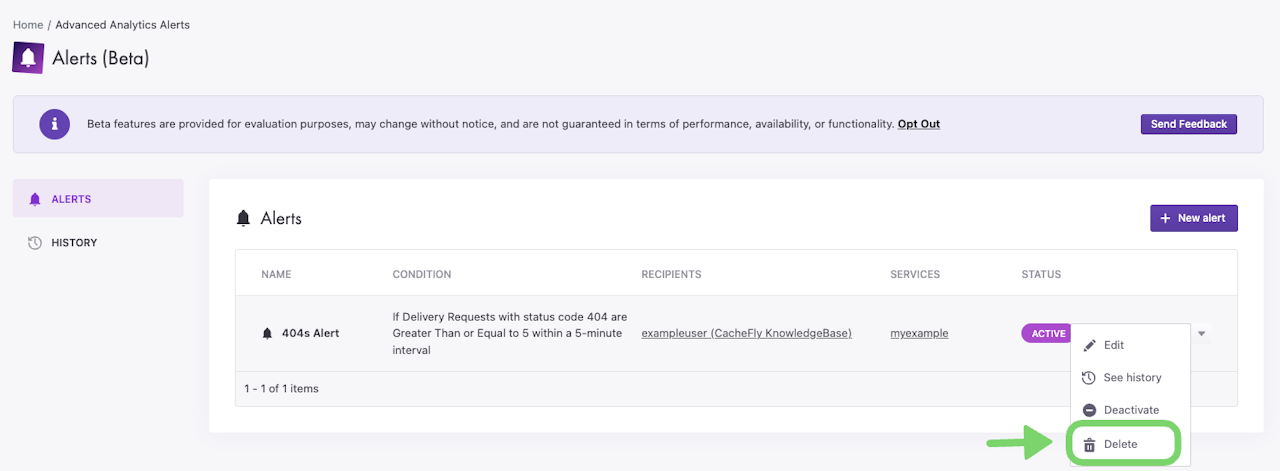1280x471 pixels.
Task: Click the clock icon next to See history
Action: (x=1090, y=378)
